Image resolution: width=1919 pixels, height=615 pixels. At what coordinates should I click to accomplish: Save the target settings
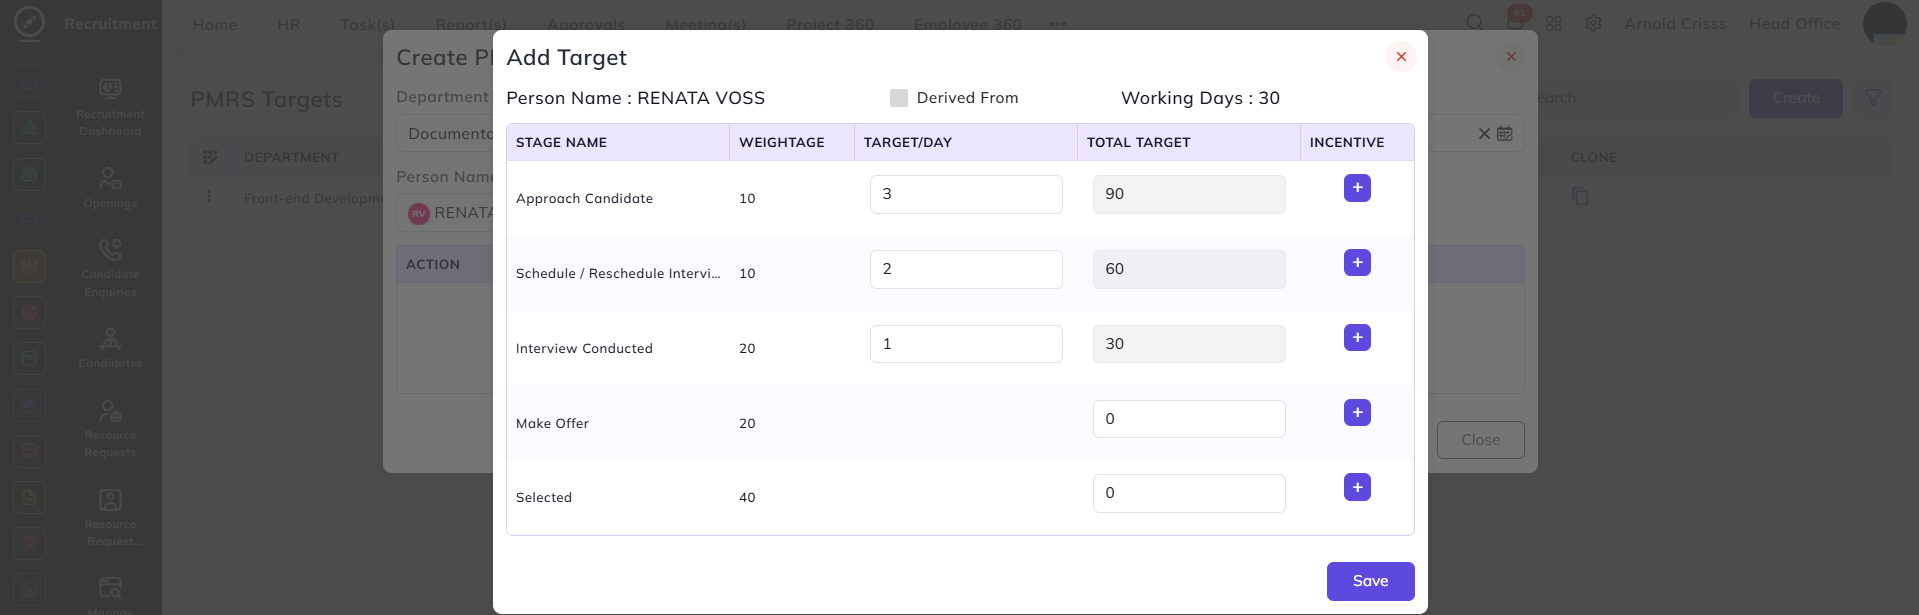1370,581
